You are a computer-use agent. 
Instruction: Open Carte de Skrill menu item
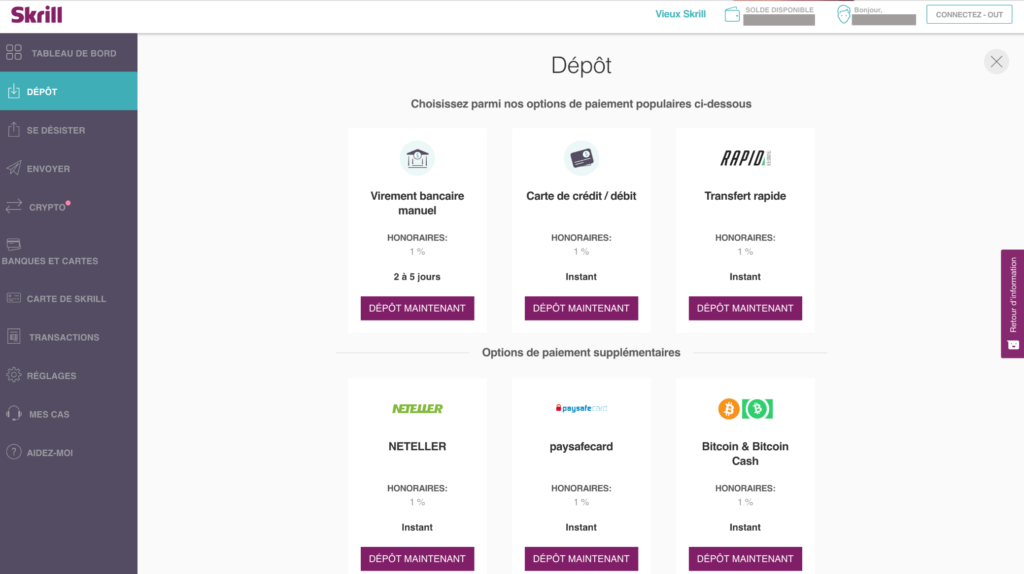pyautogui.click(x=69, y=298)
